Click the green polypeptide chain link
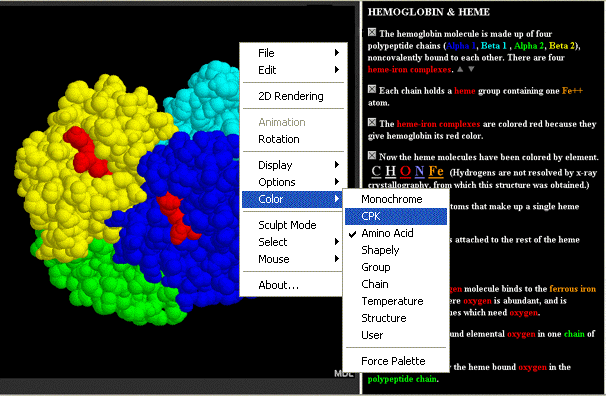This screenshot has height=396, width=606. tap(402, 379)
